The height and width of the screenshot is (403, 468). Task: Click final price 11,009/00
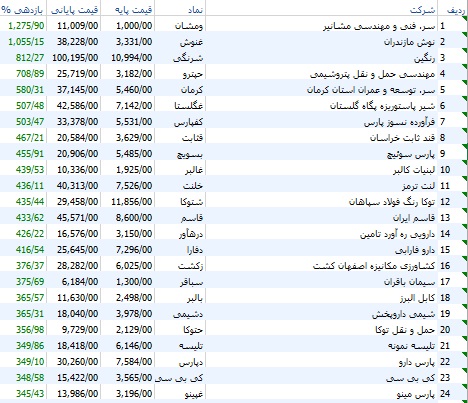77,26
